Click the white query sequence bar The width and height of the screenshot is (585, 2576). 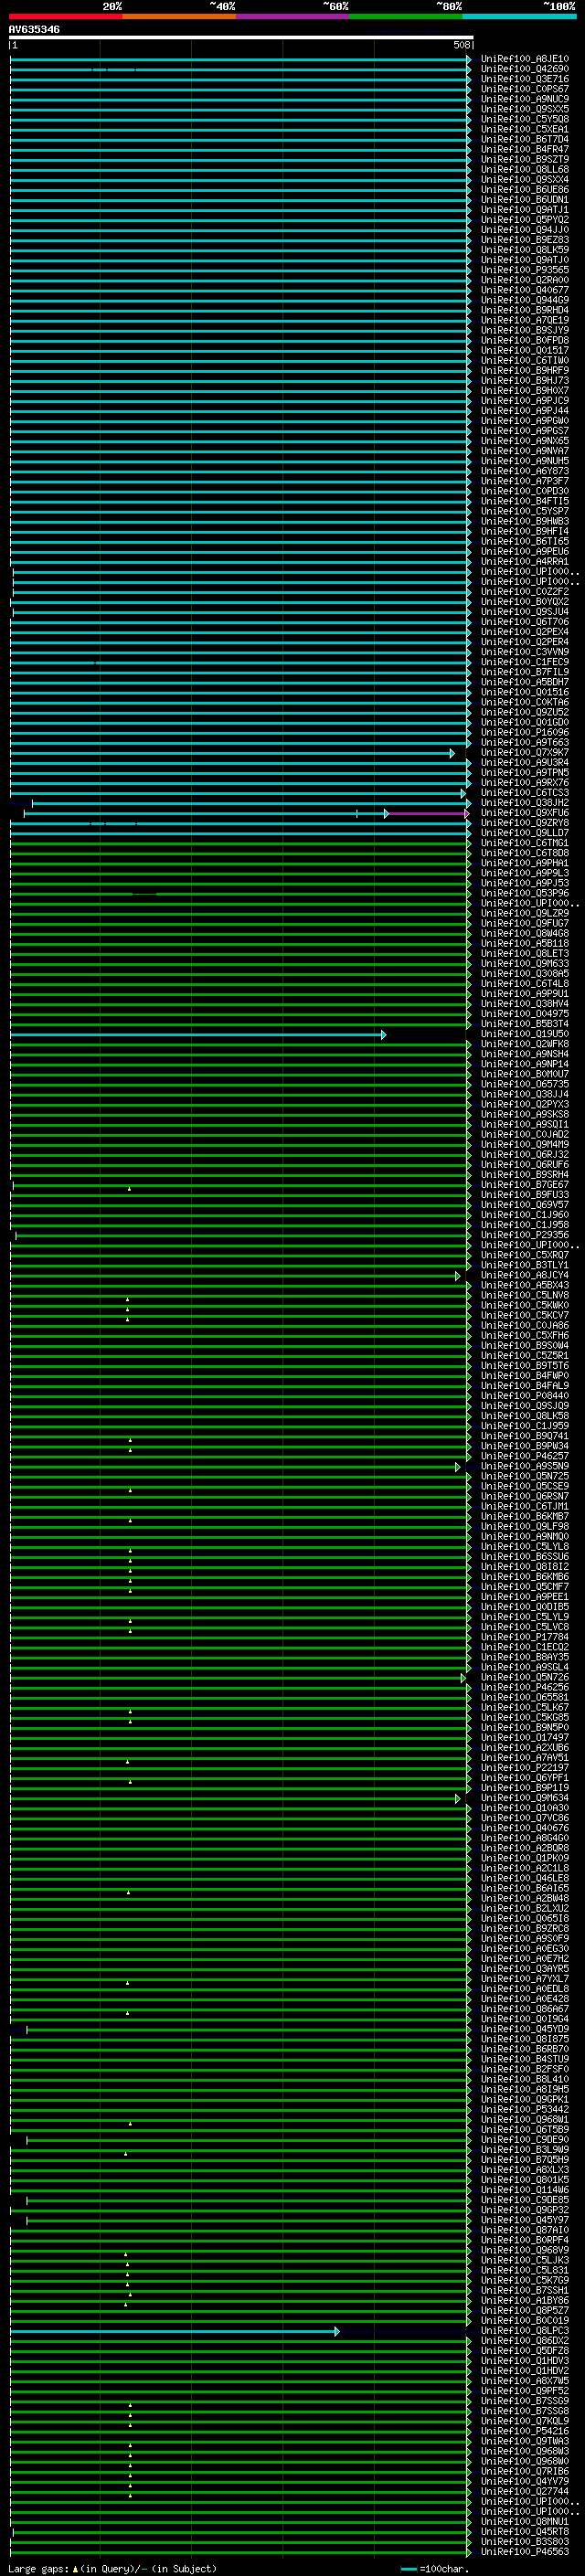point(241,37)
